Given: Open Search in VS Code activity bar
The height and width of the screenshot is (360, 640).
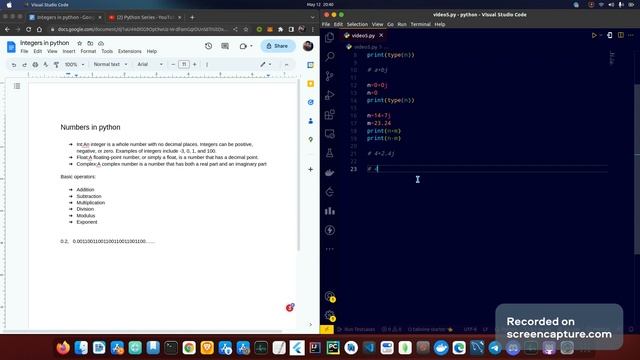Looking at the screenshot, I should 329,56.
